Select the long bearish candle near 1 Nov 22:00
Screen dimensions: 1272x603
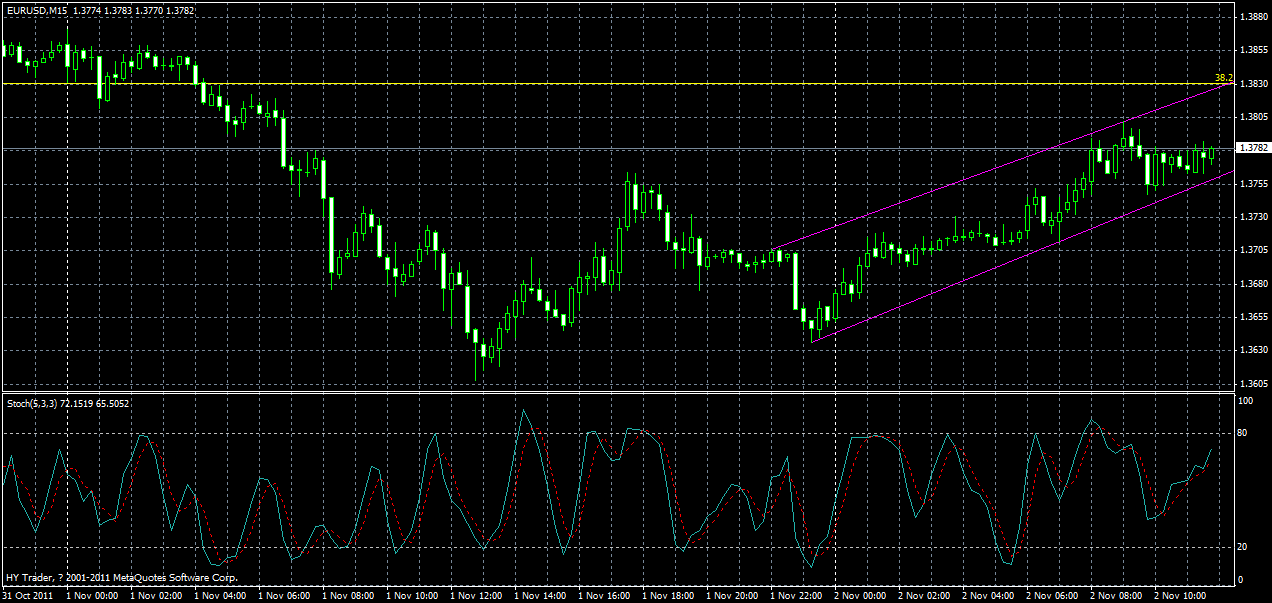point(795,280)
